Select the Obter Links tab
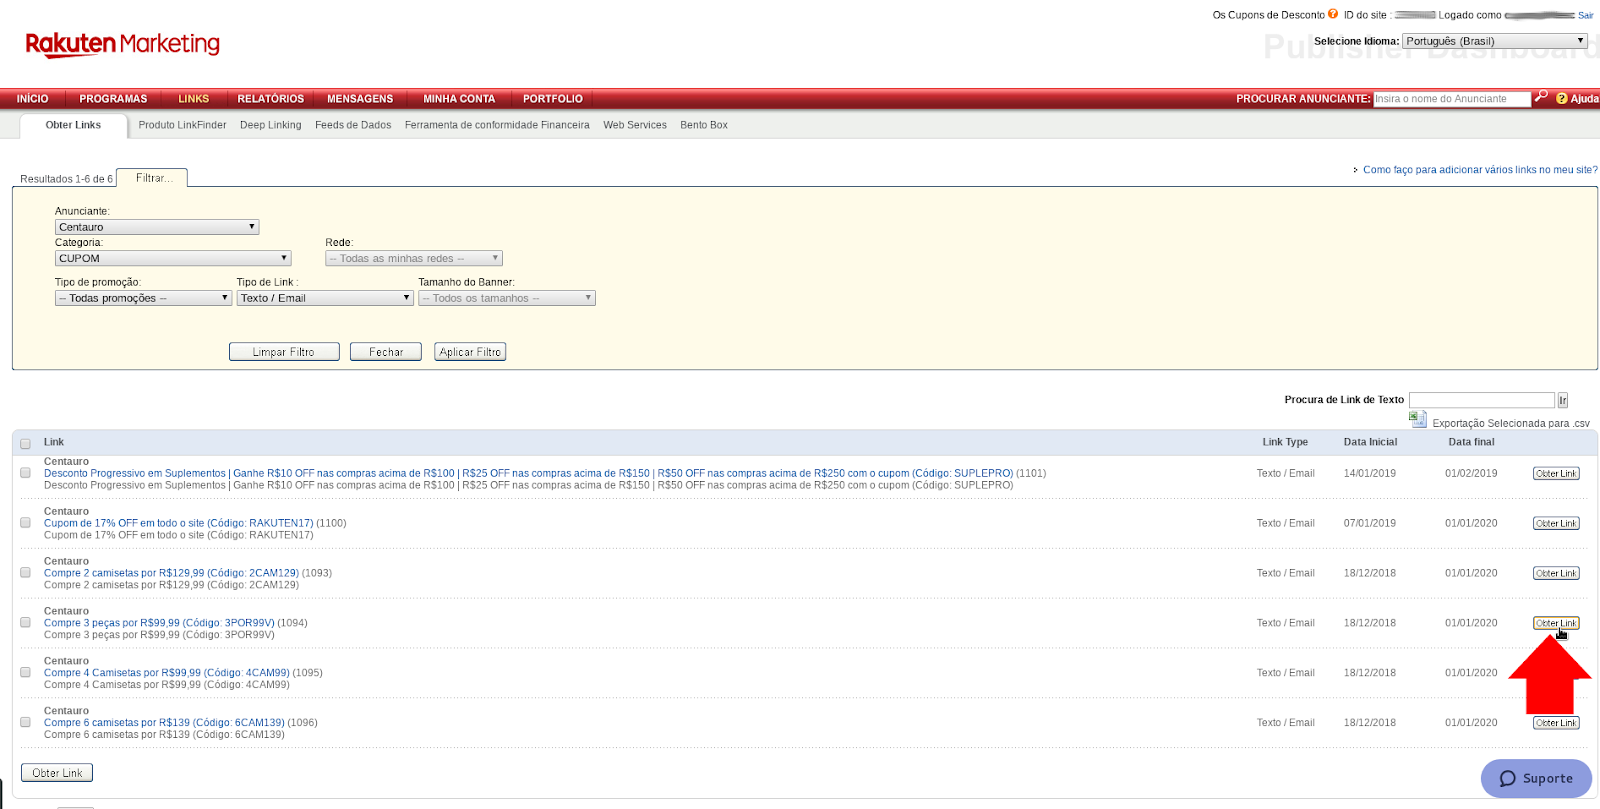The height and width of the screenshot is (809, 1600). (x=73, y=125)
